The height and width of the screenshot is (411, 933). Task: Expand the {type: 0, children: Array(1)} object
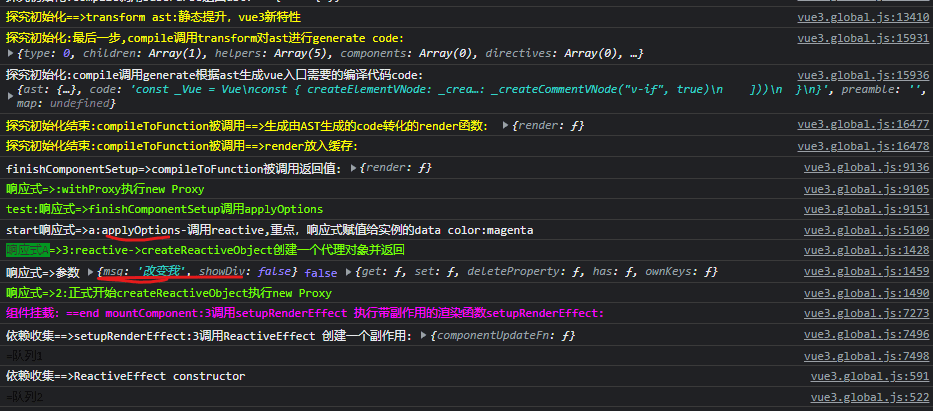point(10,54)
